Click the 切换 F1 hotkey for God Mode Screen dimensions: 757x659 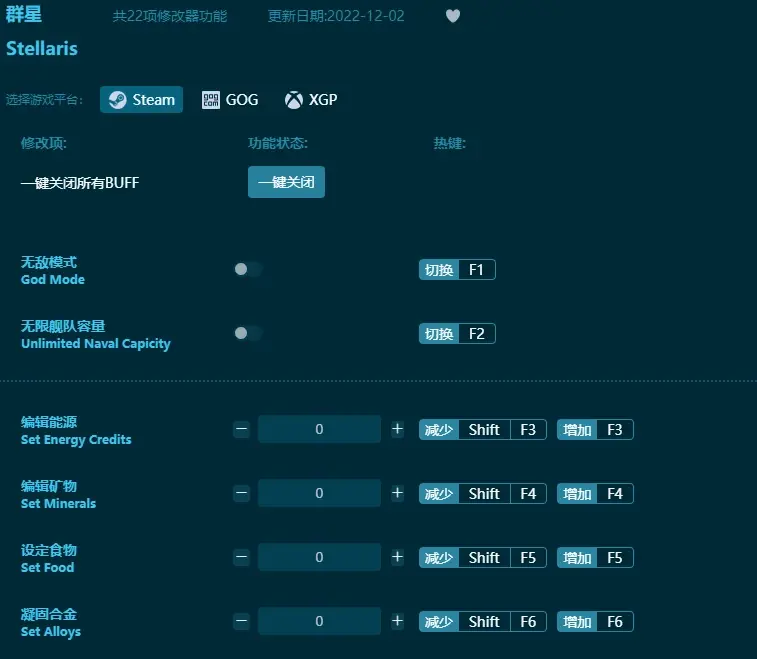click(457, 269)
